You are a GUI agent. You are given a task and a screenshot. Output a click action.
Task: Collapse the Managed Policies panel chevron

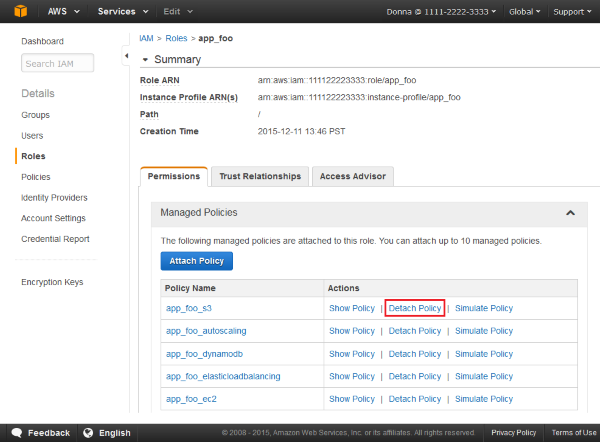pos(570,213)
